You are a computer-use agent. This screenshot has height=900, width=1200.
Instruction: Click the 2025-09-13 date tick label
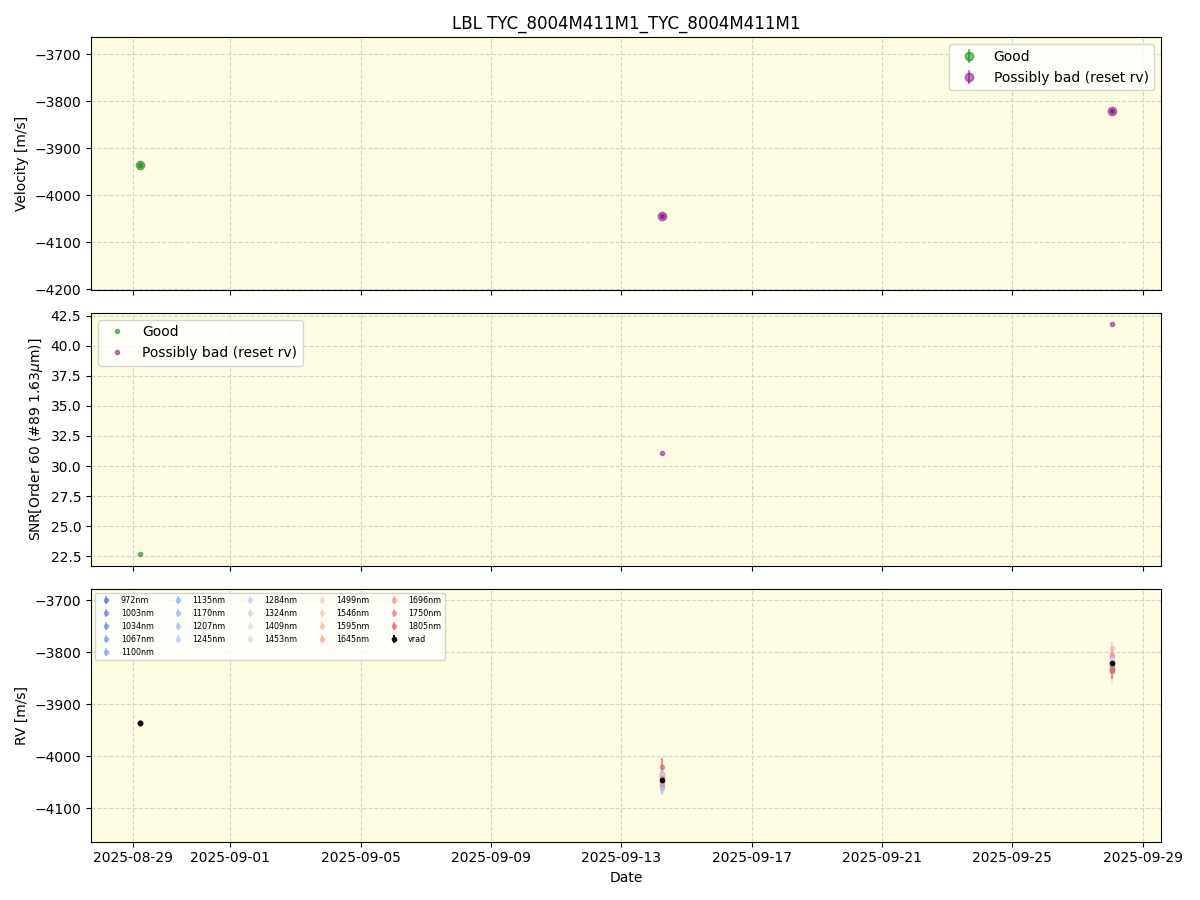[621, 857]
